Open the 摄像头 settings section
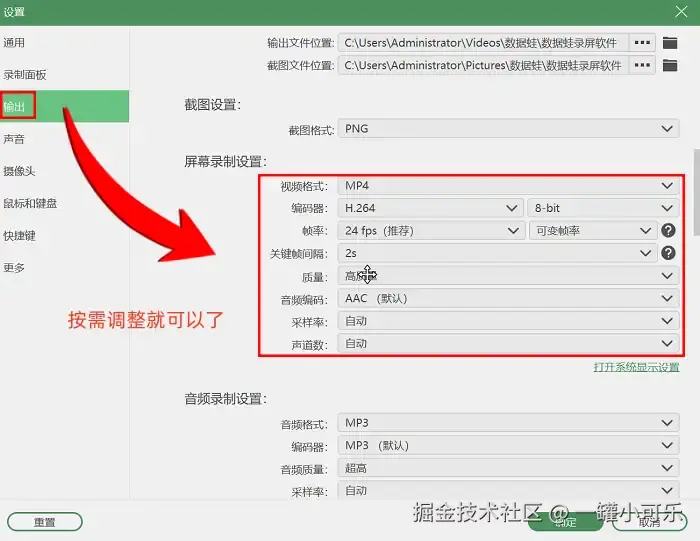 click(x=64, y=171)
